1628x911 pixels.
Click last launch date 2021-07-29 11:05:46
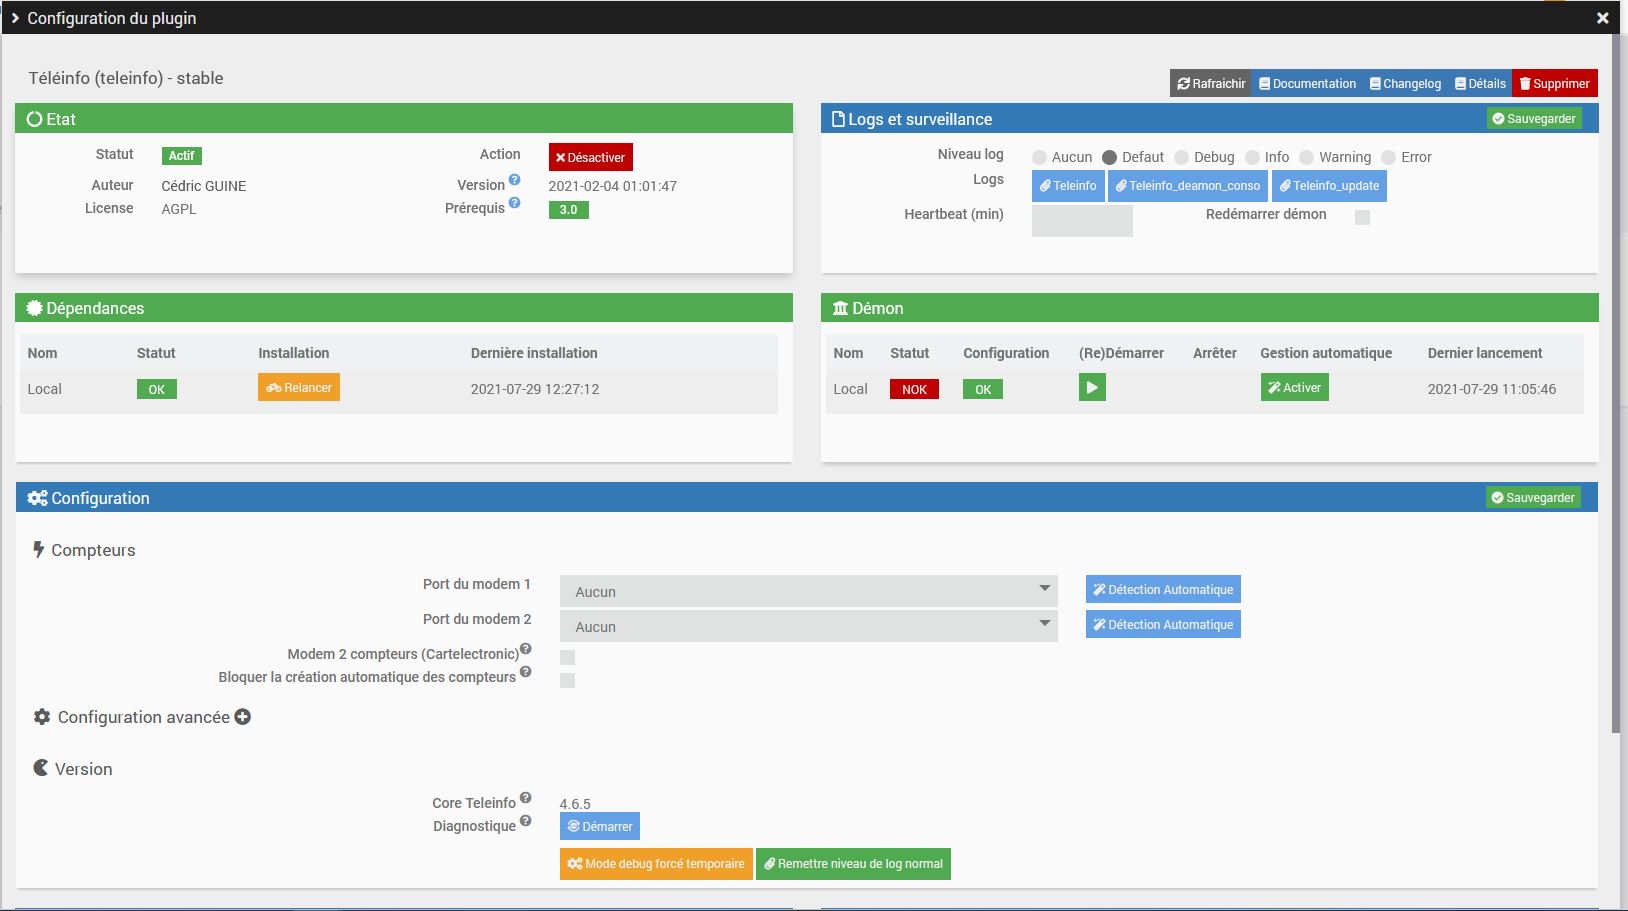point(1492,389)
